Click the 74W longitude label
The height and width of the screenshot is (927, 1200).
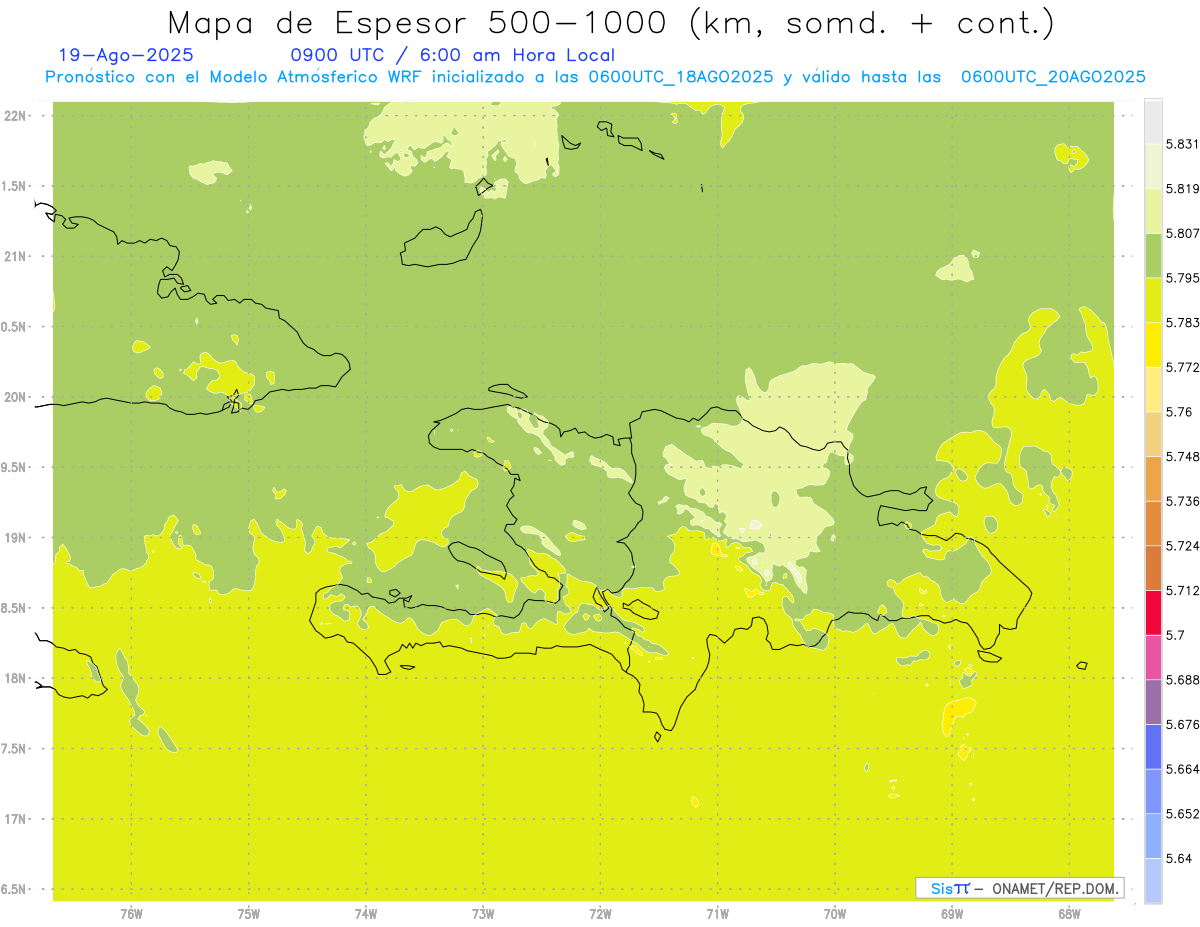coord(366,913)
